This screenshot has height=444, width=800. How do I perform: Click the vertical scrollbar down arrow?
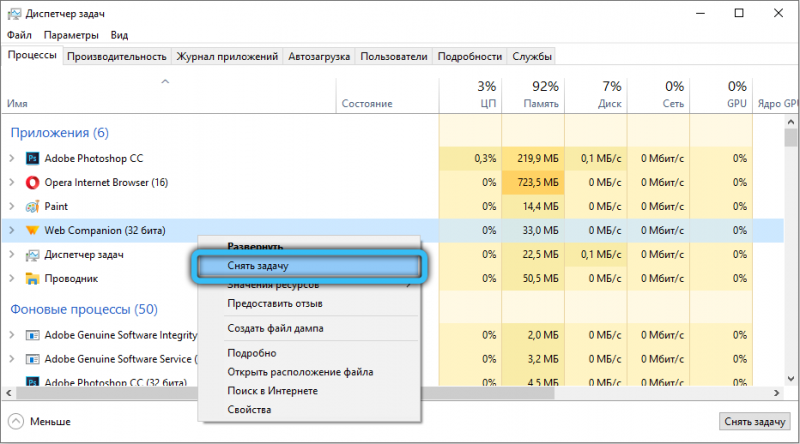(x=791, y=379)
